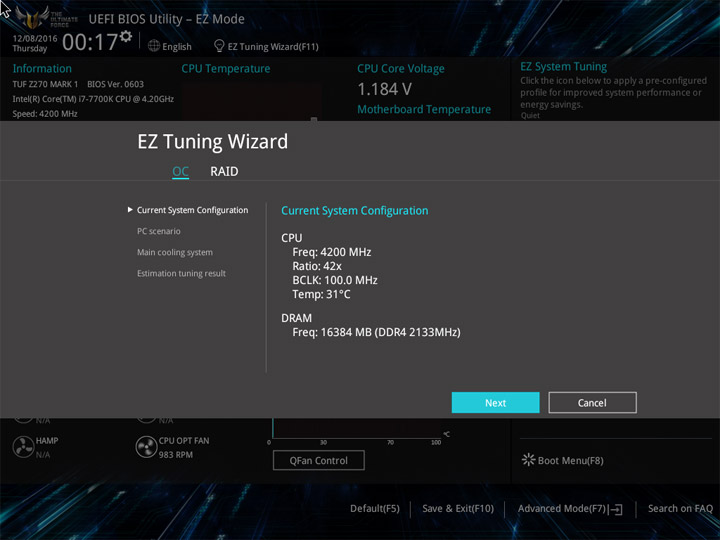Click the CPU Core Voltage heading
Viewport: 720px width, 540px height.
pyautogui.click(x=401, y=68)
